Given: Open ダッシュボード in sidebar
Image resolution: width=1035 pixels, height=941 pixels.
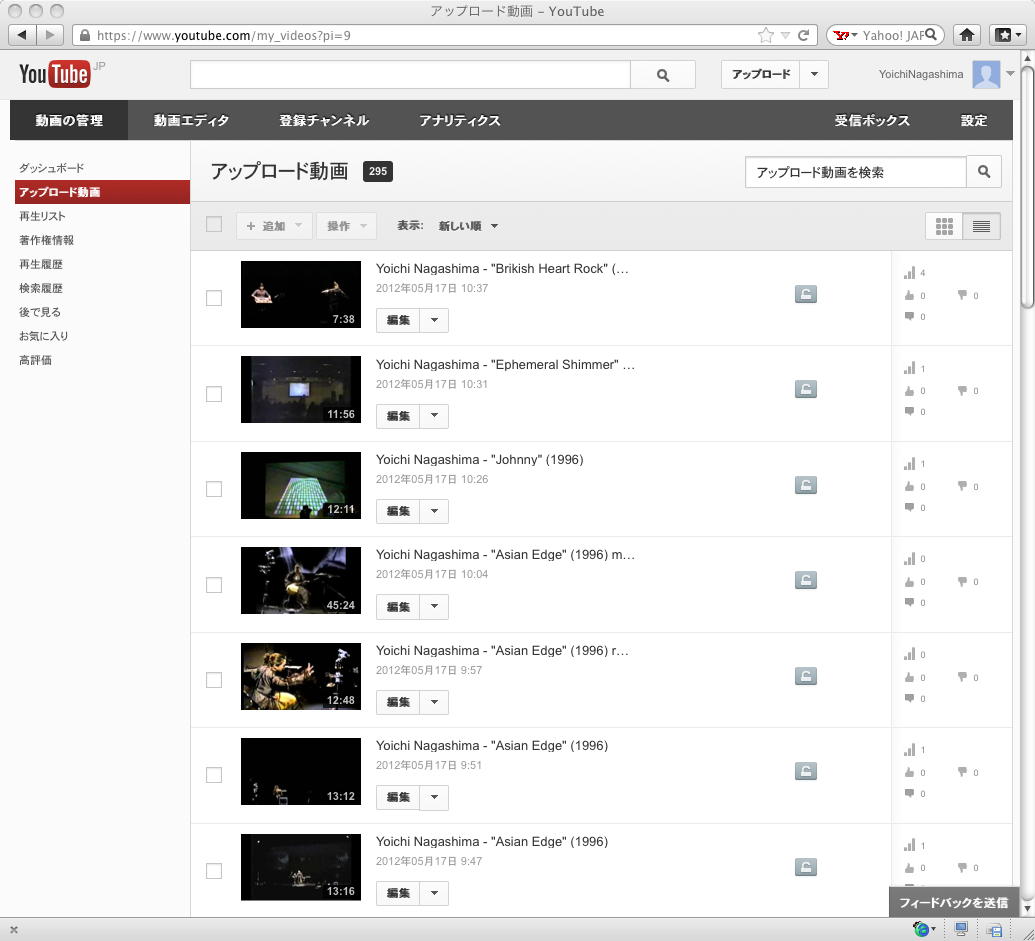Looking at the screenshot, I should [51, 168].
